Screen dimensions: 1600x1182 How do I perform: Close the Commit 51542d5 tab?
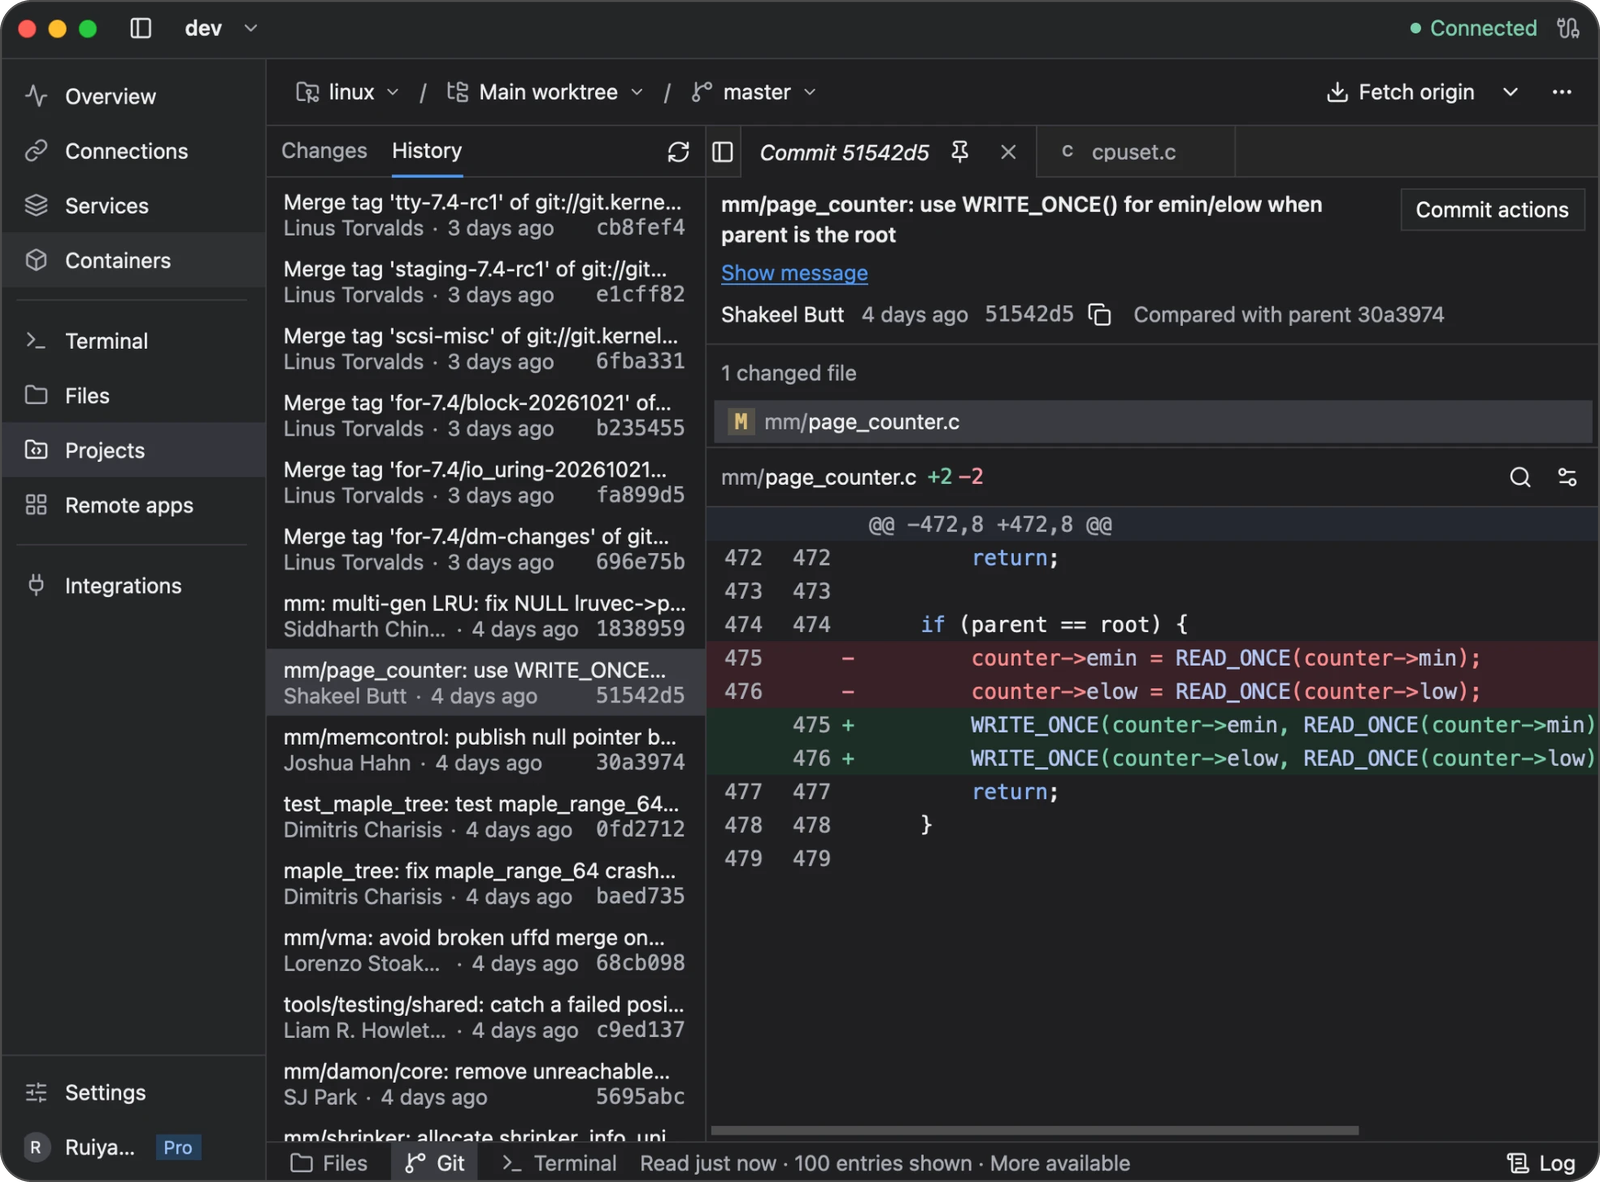[1008, 152]
